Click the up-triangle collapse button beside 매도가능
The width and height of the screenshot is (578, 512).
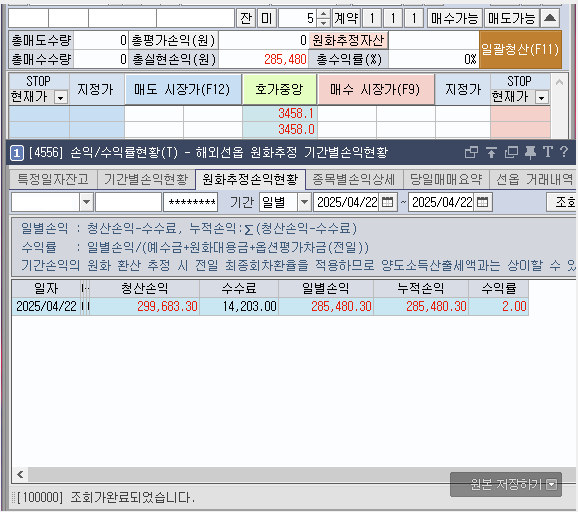(x=550, y=18)
